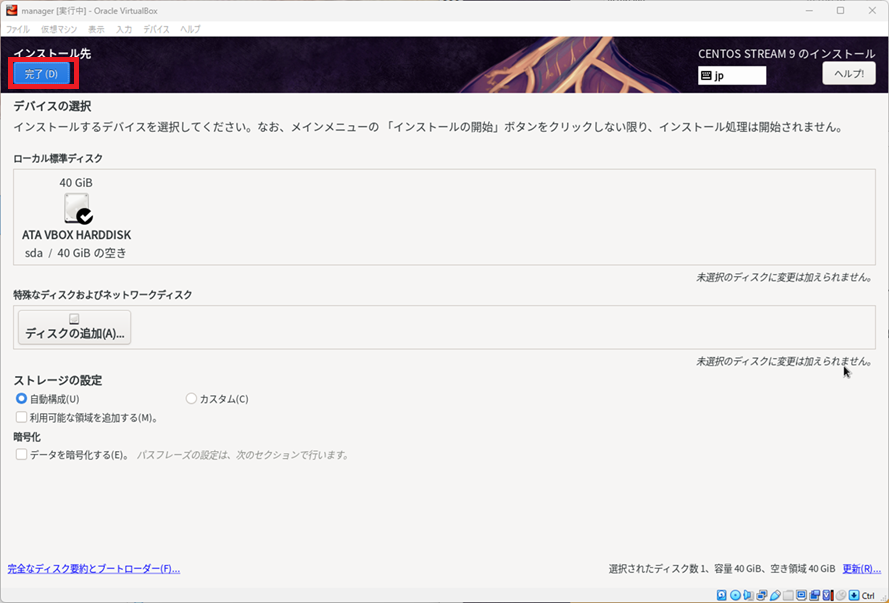Close the VirtualBox manager window

click(x=873, y=11)
